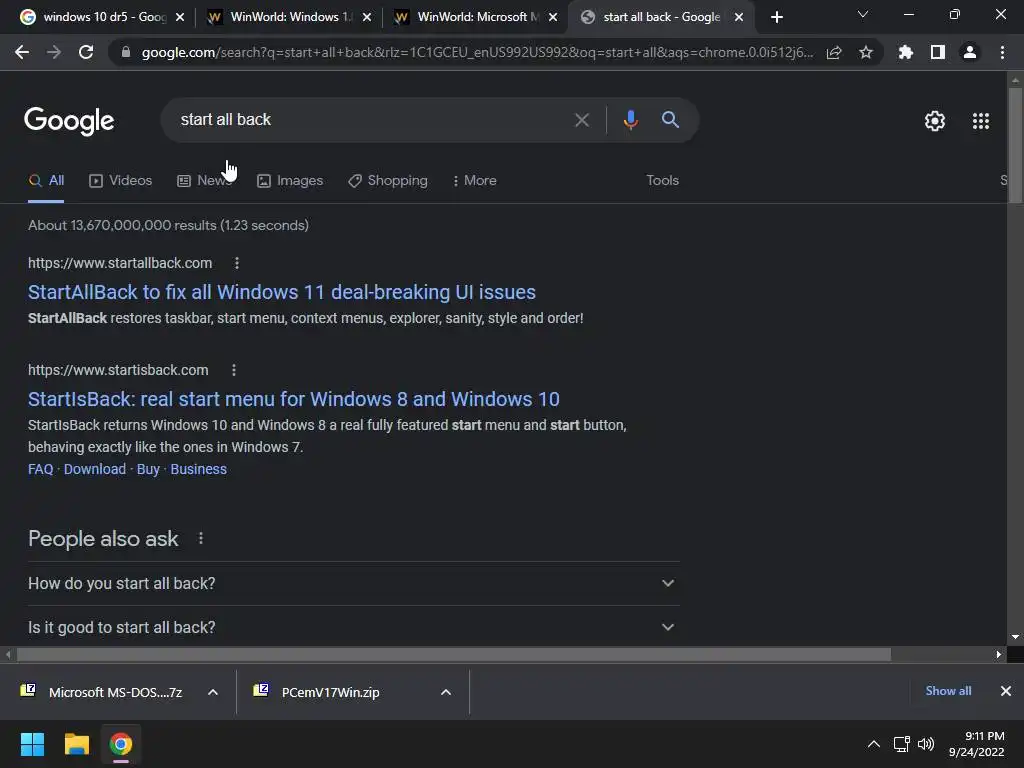Open a new browser tab
Image resolution: width=1024 pixels, height=768 pixels.
click(776, 17)
